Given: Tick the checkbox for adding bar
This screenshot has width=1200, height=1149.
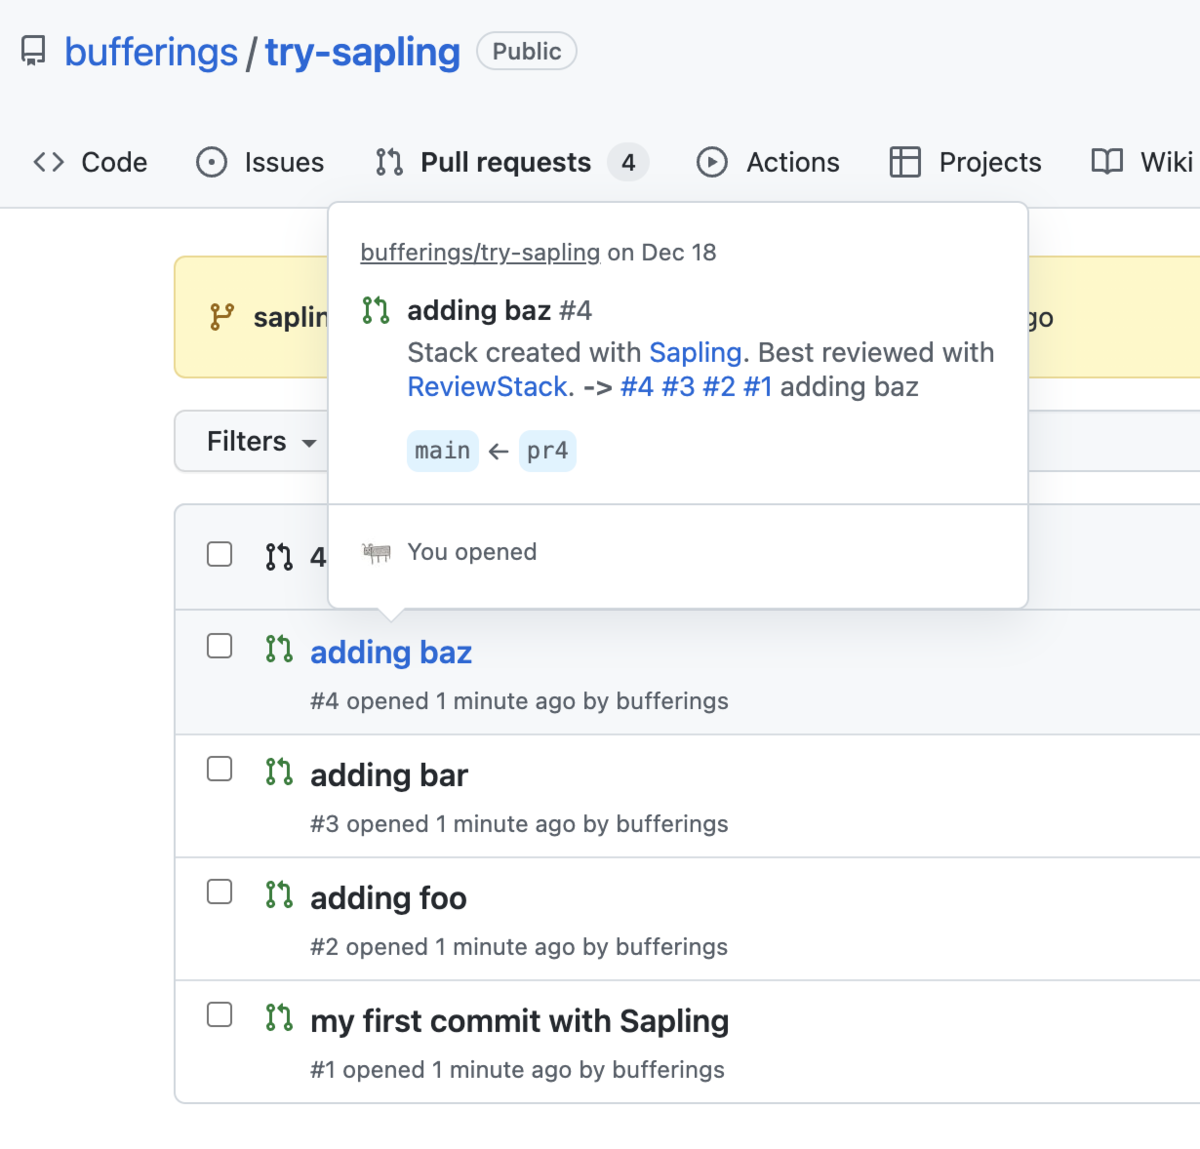Looking at the screenshot, I should pos(220,769).
